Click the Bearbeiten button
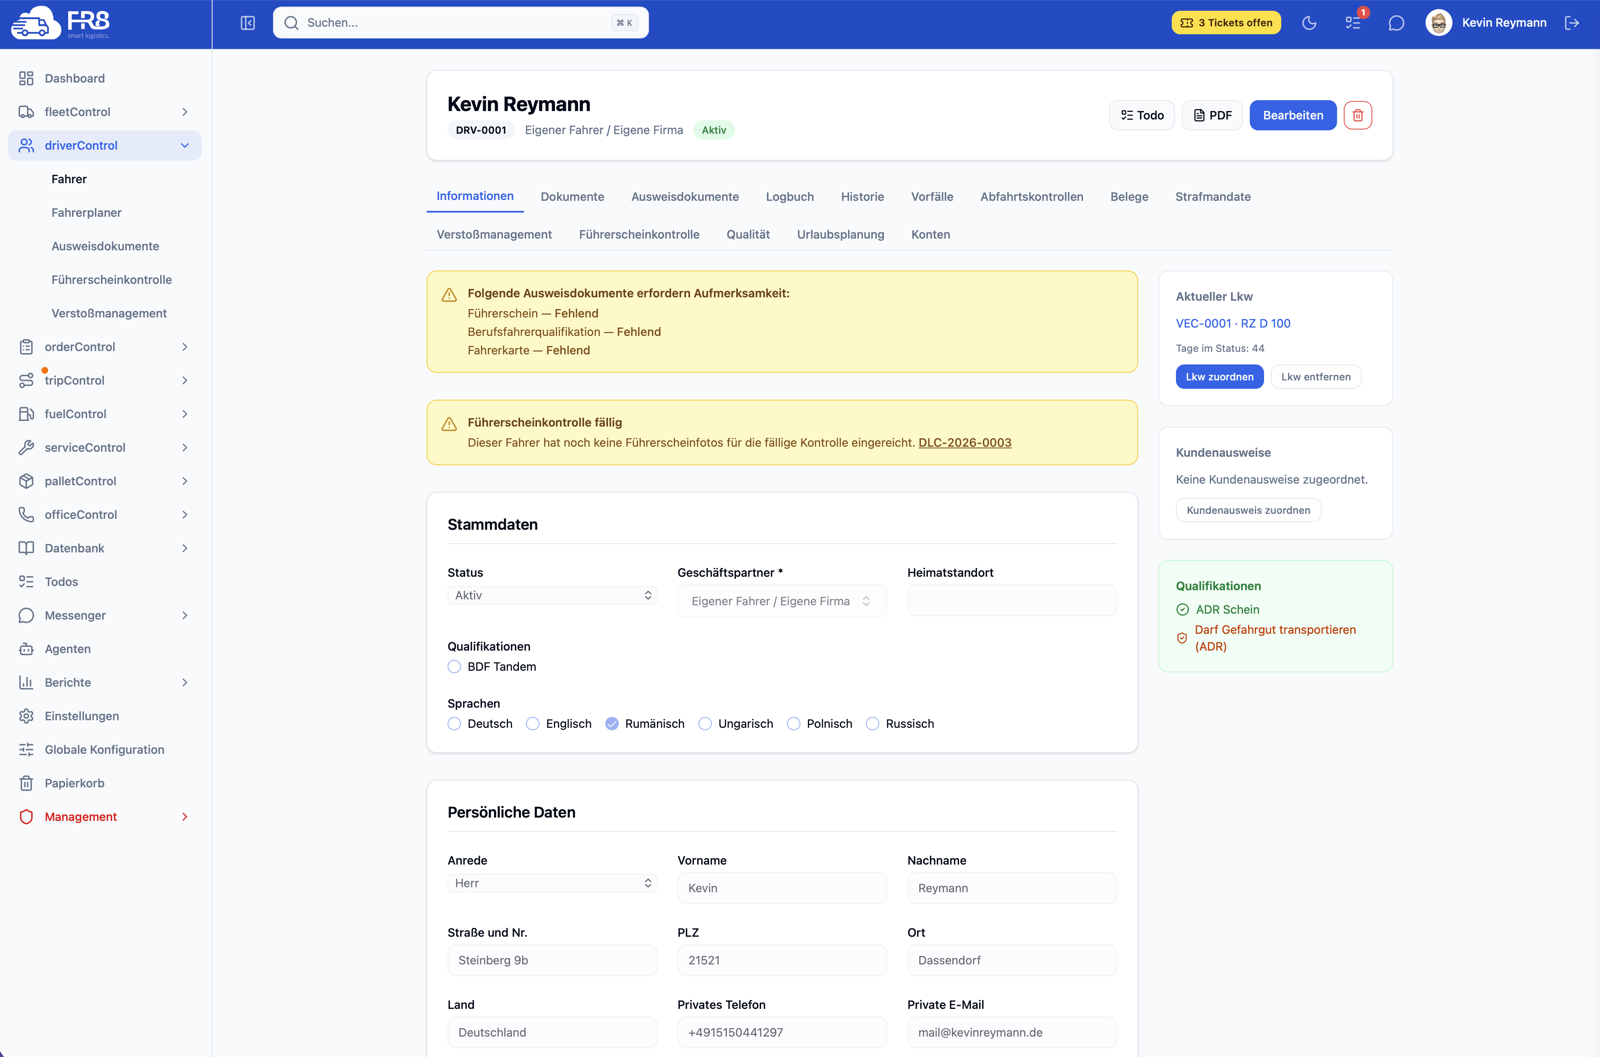Screen dimensions: 1600x1057 [1293, 115]
